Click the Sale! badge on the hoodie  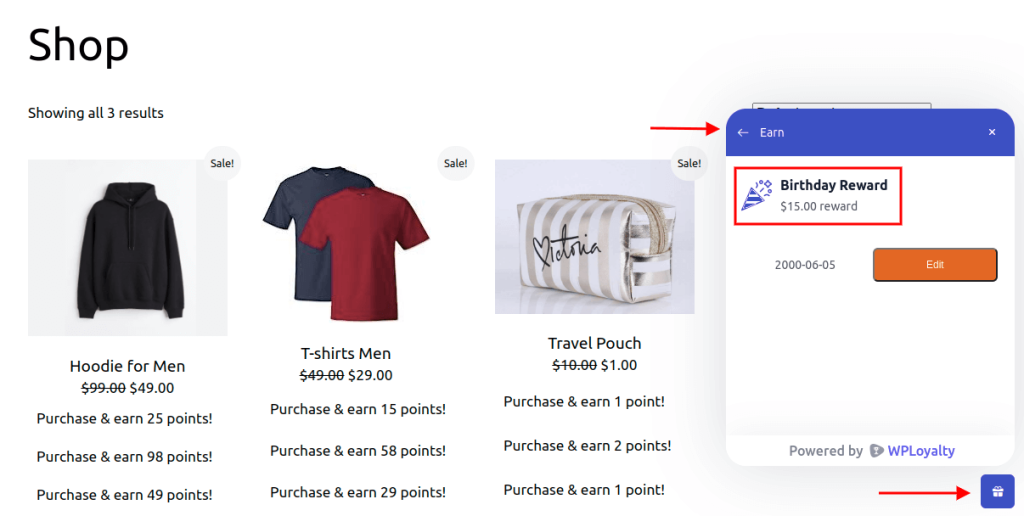[x=222, y=163]
